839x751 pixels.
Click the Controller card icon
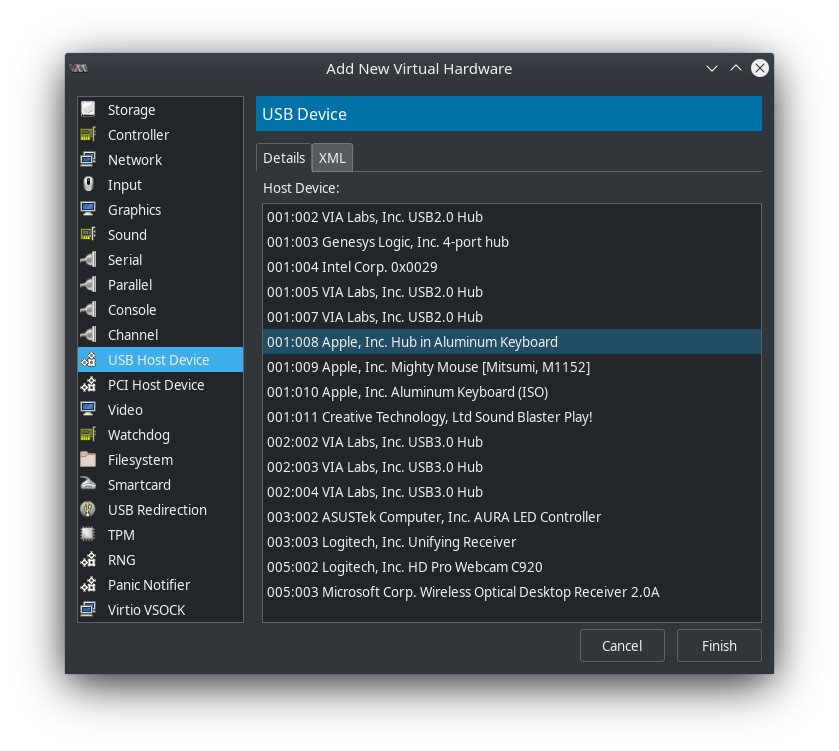(88, 134)
